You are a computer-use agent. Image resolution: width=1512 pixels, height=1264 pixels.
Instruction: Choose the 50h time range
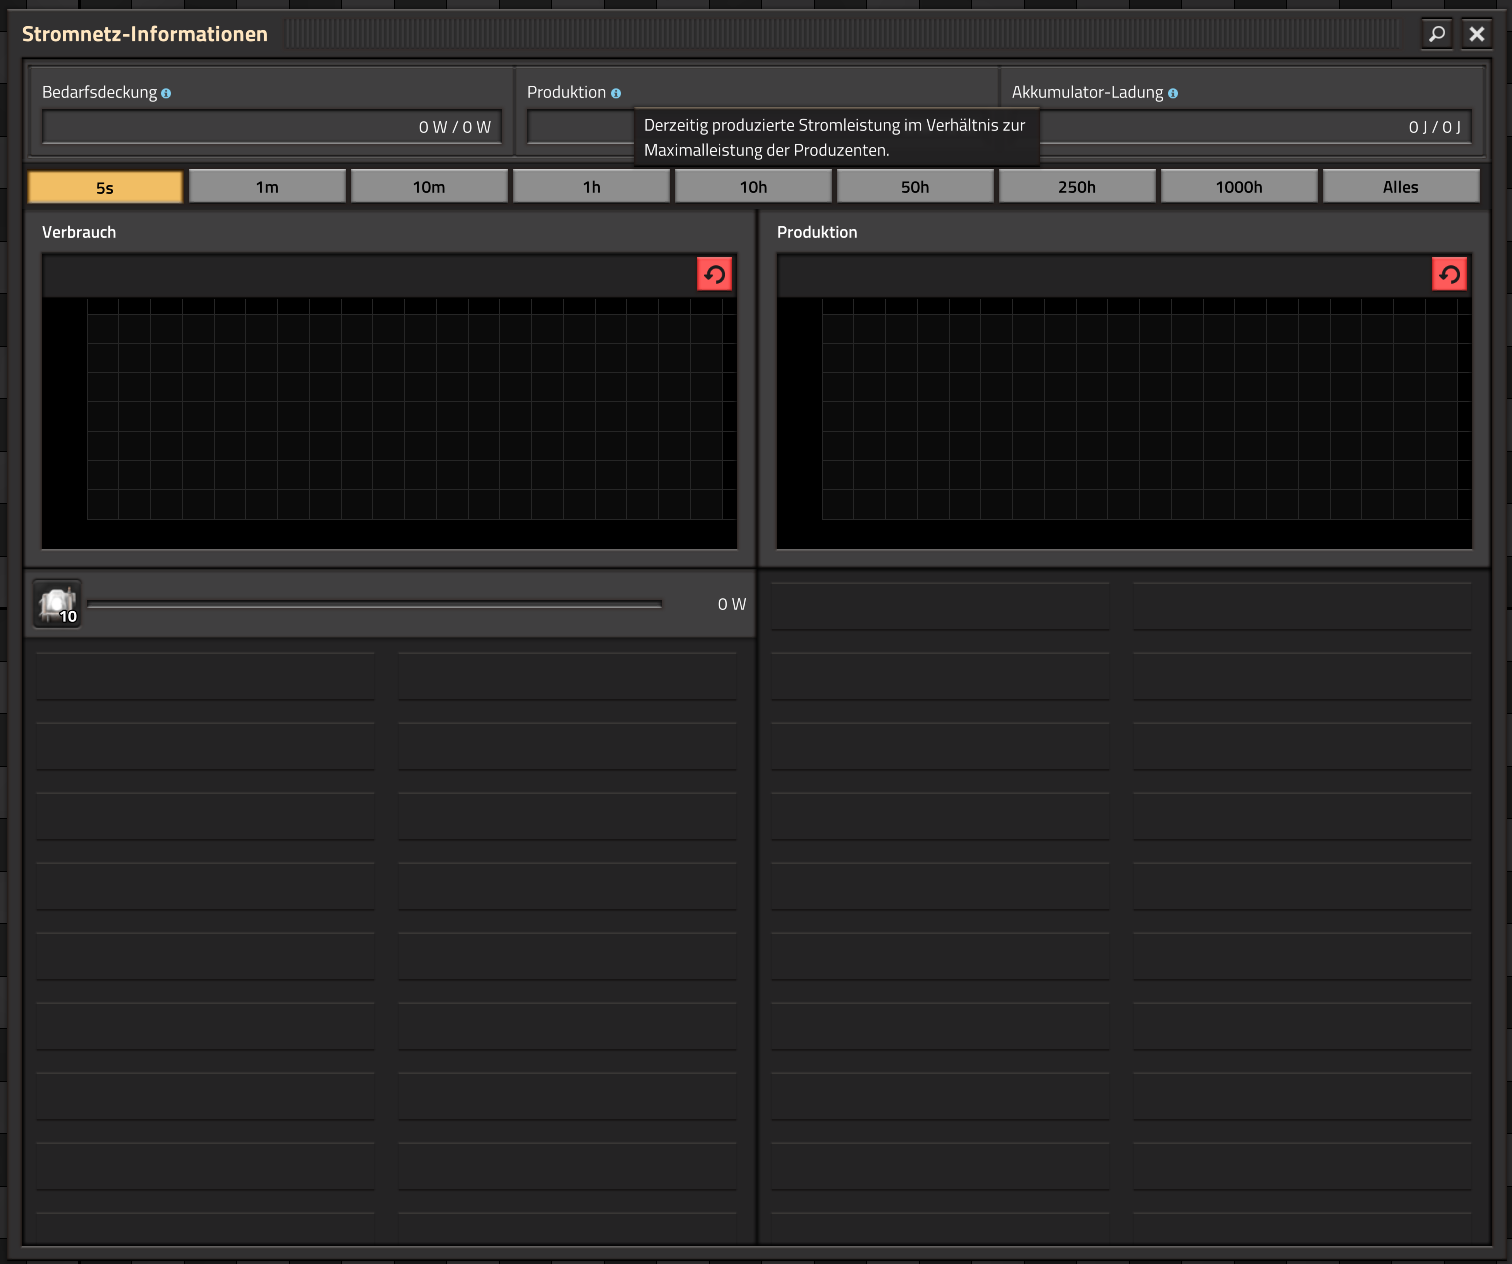[915, 187]
